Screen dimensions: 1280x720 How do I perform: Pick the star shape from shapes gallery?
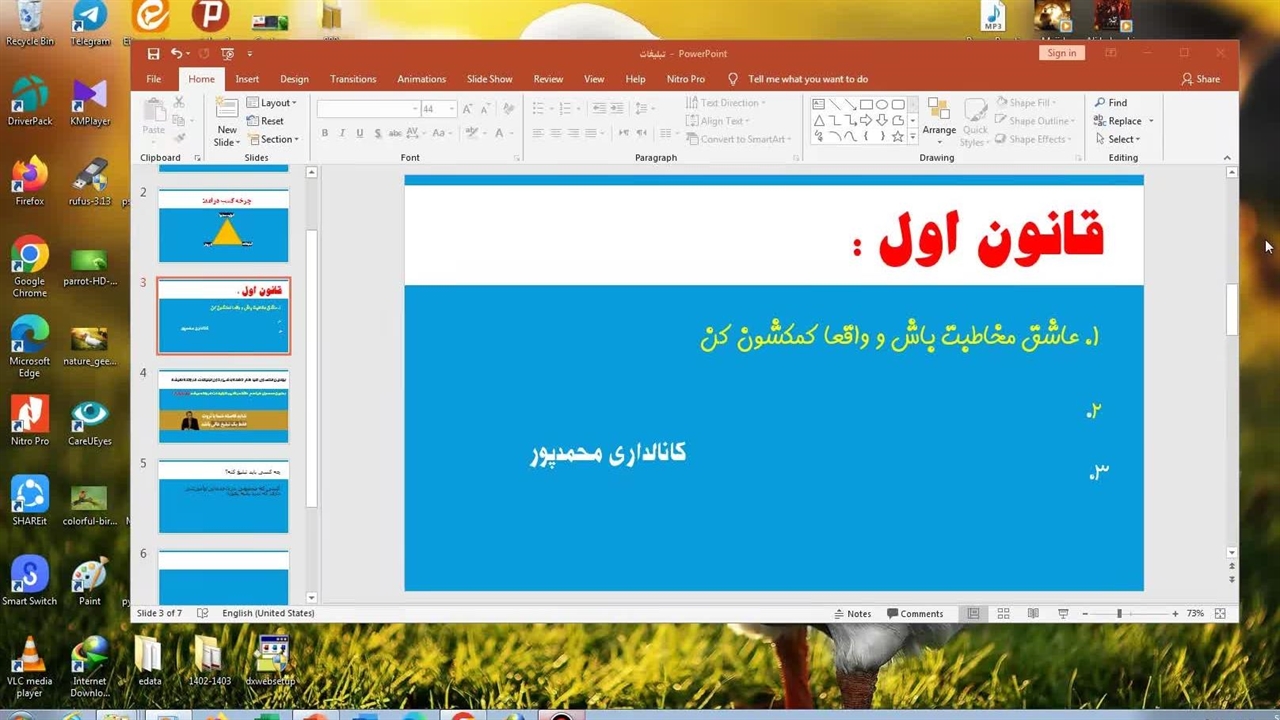coord(897,137)
